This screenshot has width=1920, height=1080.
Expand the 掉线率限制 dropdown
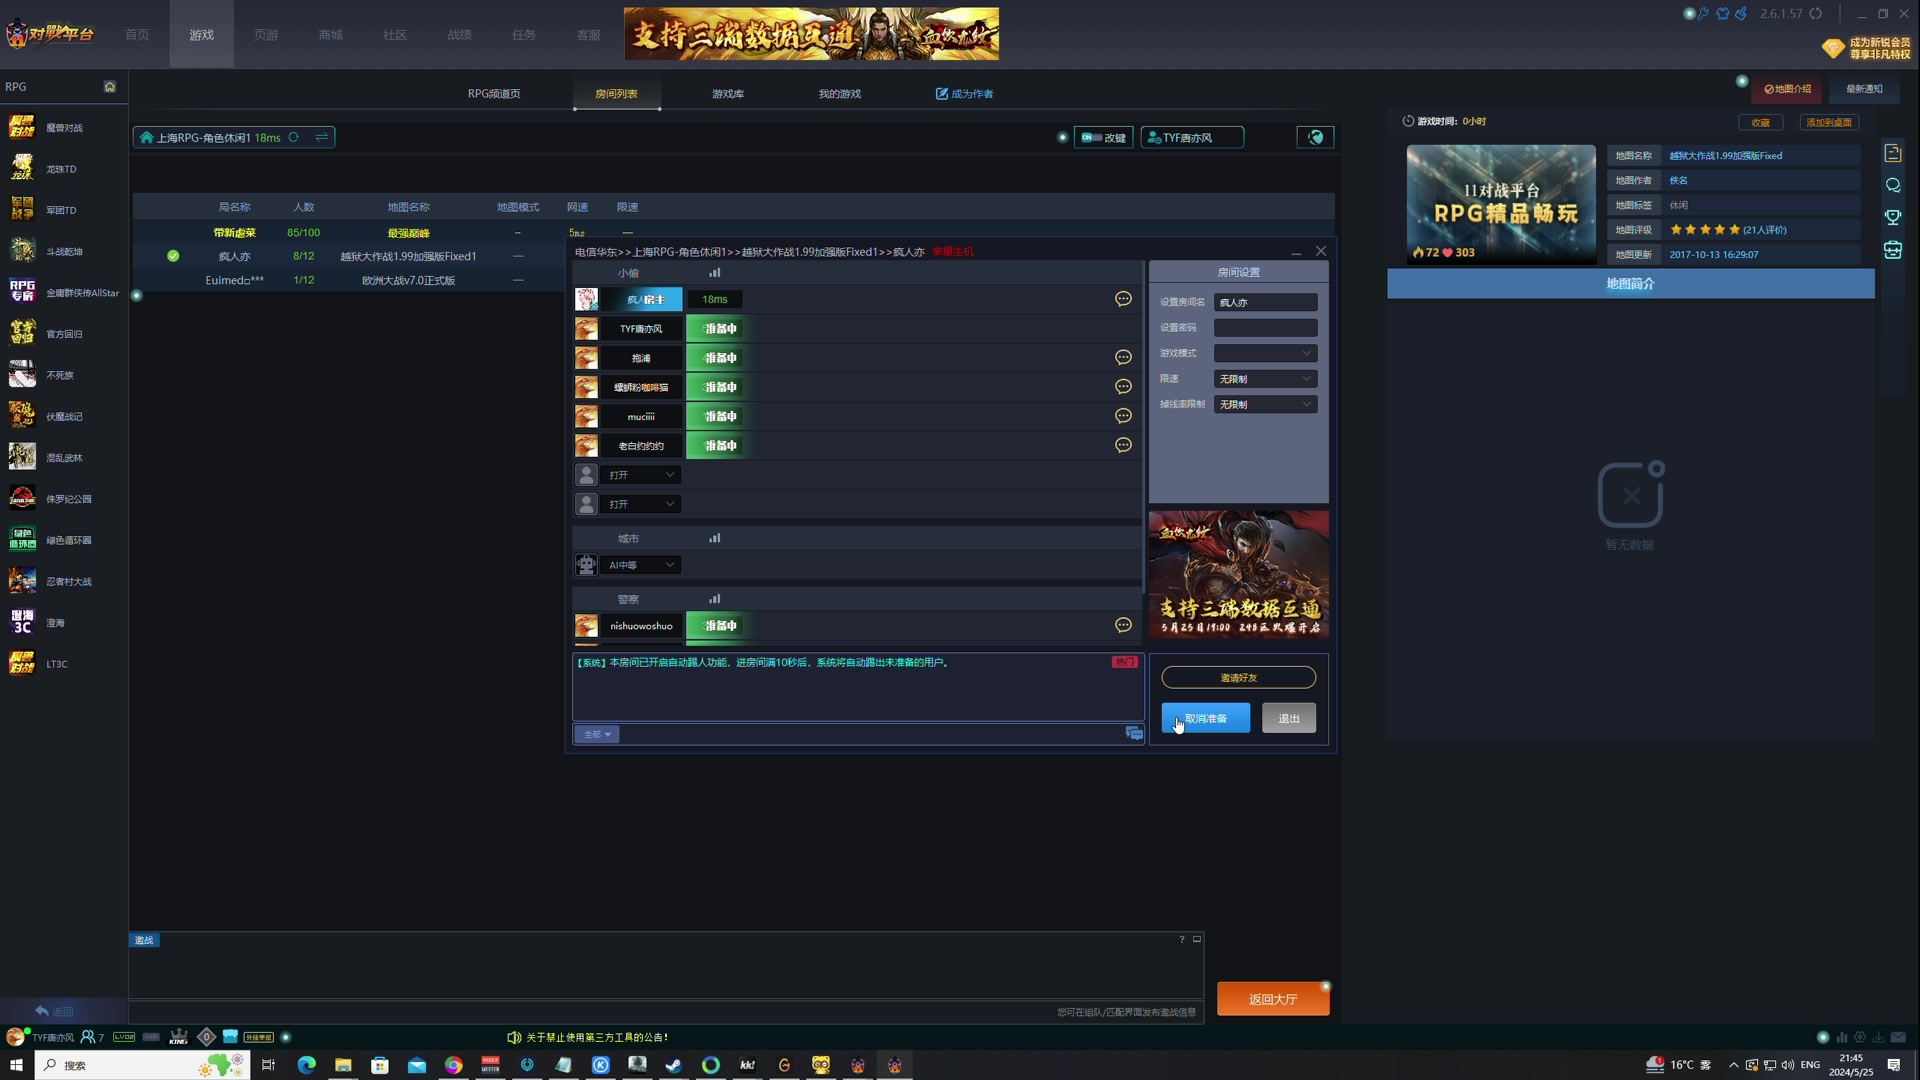[x=1265, y=405]
